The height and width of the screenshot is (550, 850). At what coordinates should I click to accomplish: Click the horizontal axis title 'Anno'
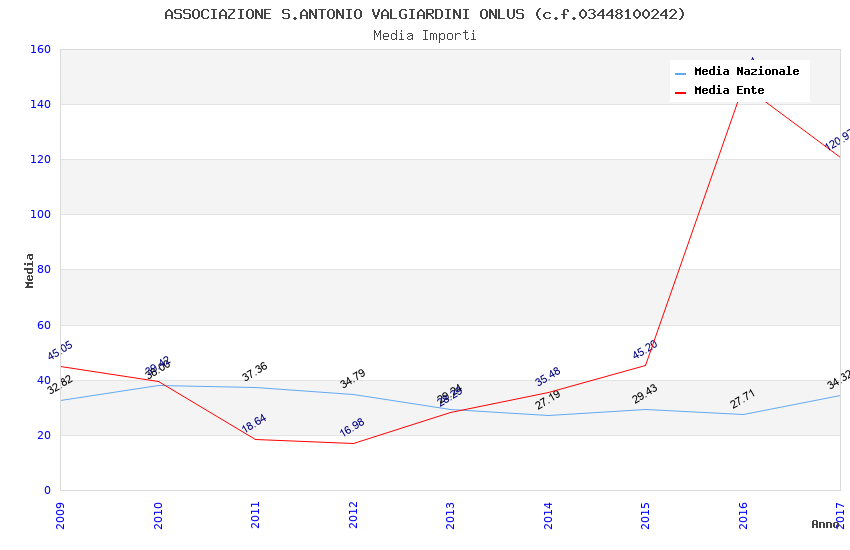(825, 524)
